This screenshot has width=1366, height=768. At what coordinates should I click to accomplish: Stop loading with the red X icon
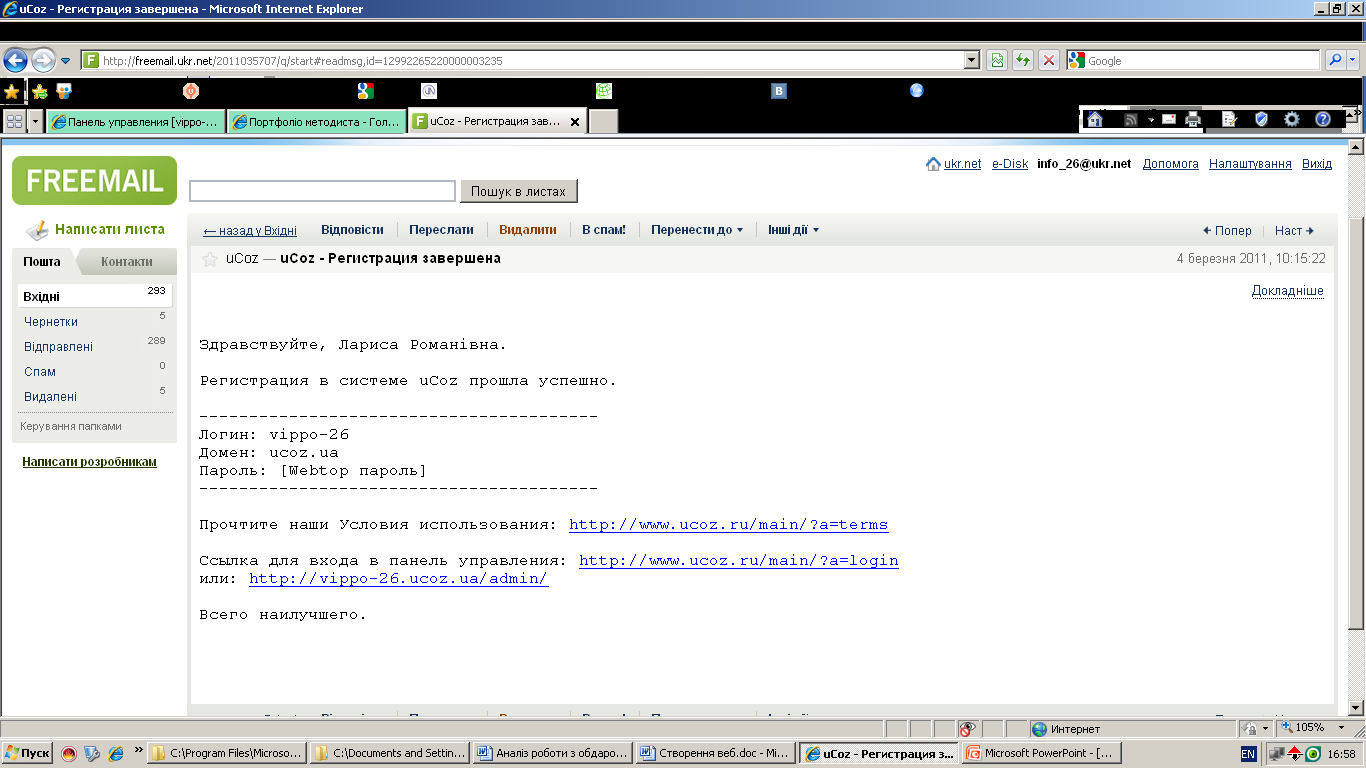point(1048,61)
